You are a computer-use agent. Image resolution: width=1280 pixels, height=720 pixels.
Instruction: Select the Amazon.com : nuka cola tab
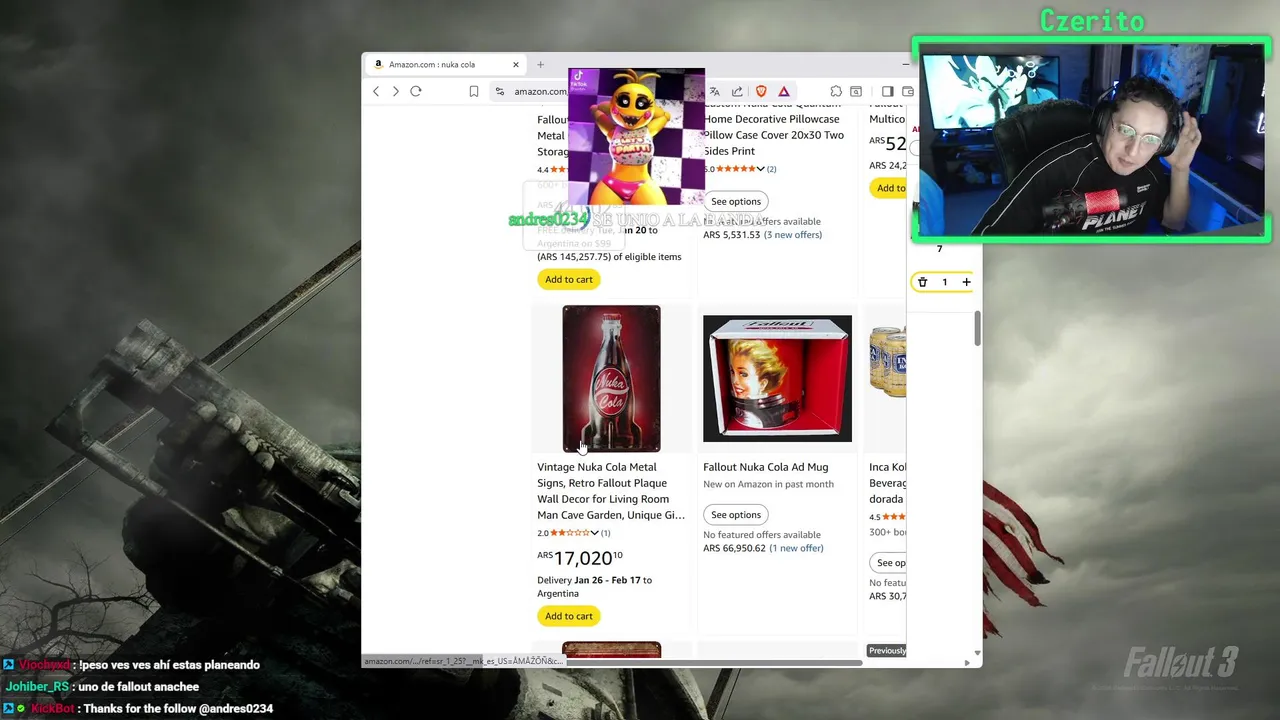coord(445,64)
